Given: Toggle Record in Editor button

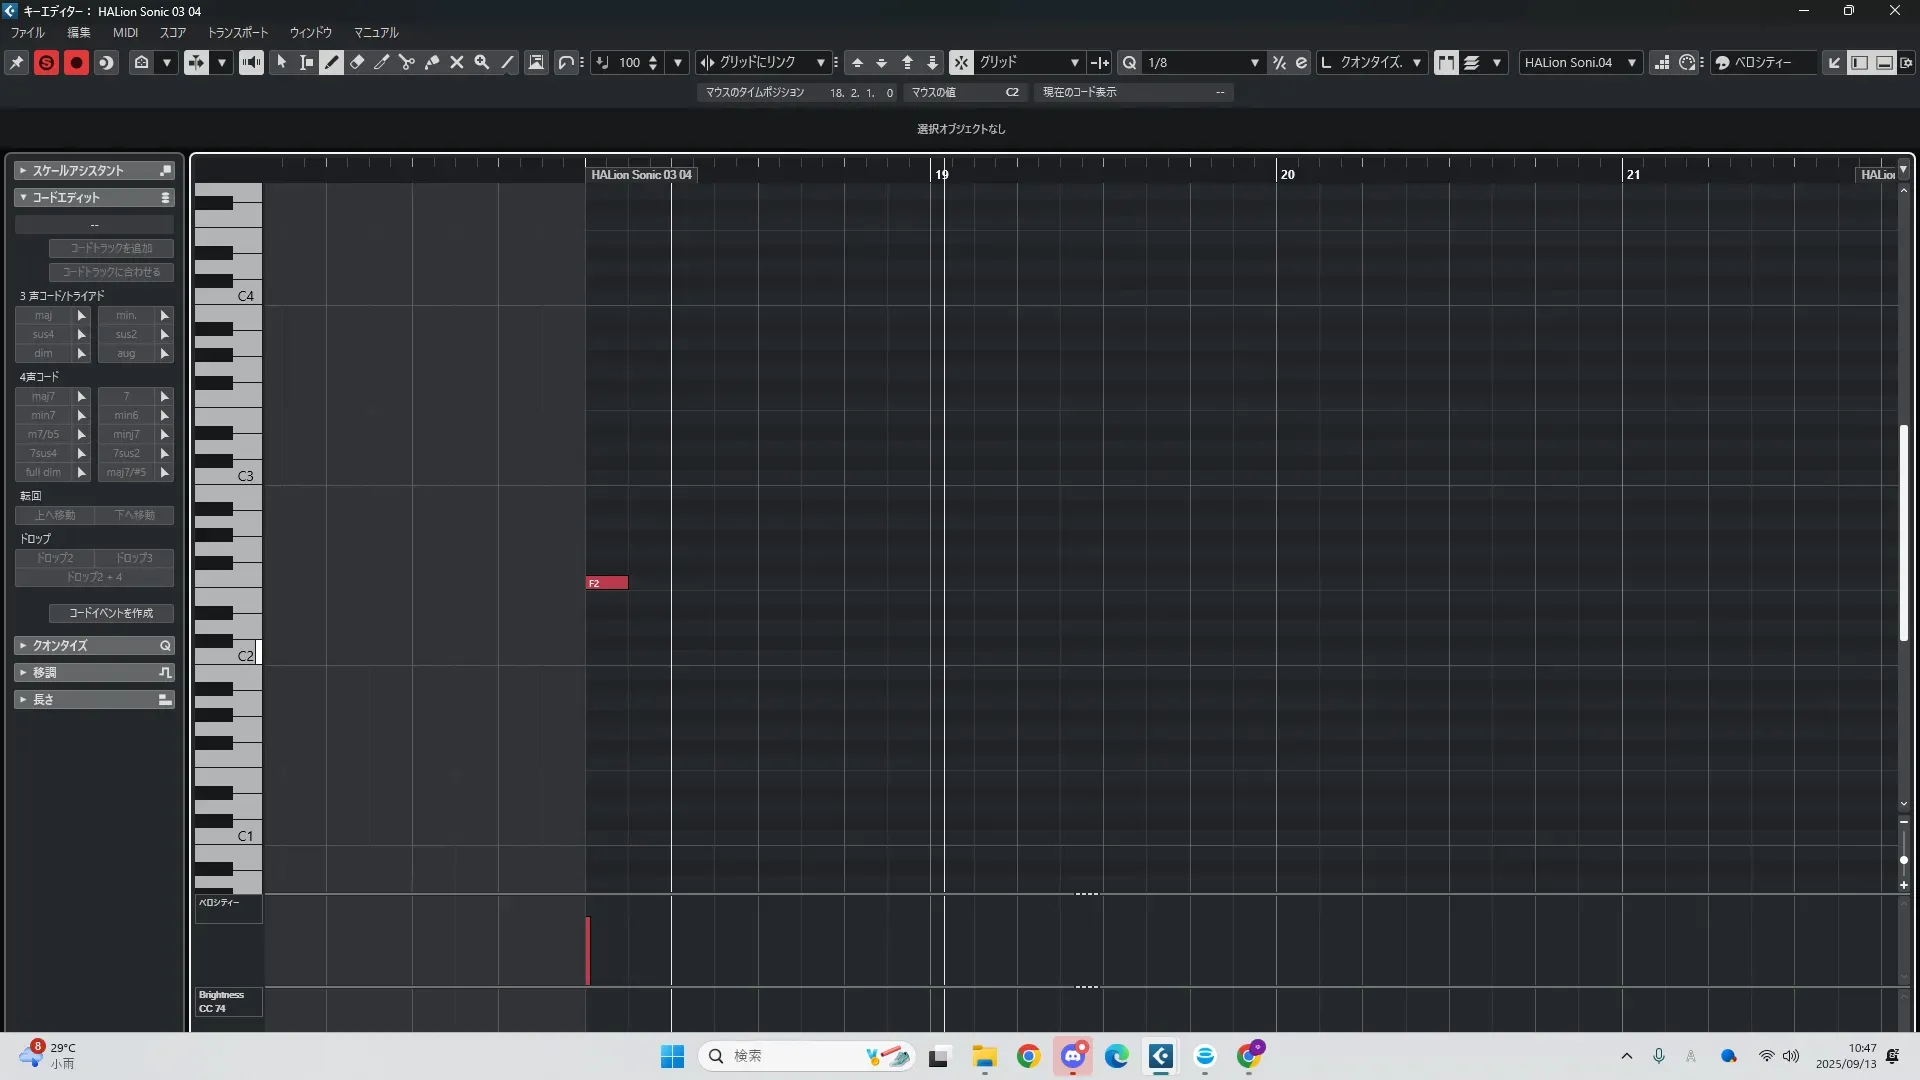Looking at the screenshot, I should (76, 62).
